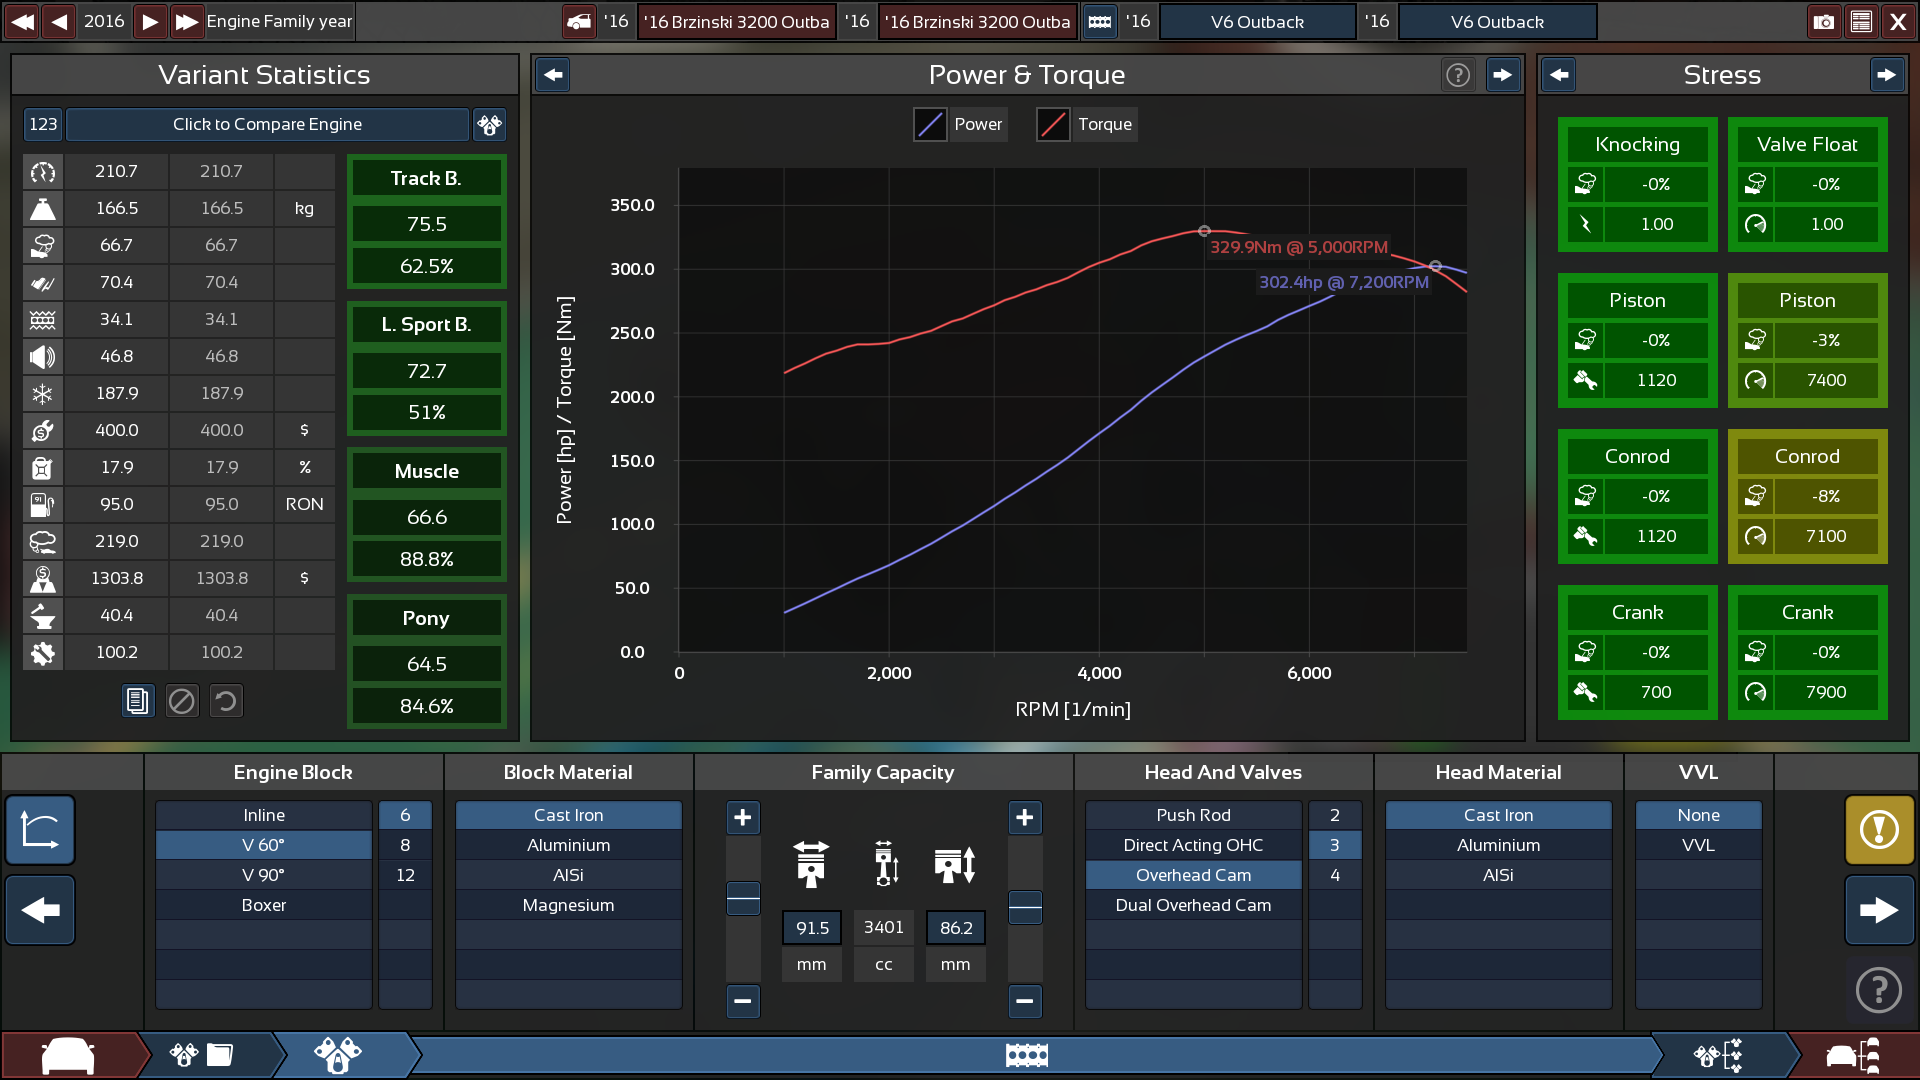Click the engine compare piston icon
The height and width of the screenshot is (1080, 1920).
pos(489,124)
